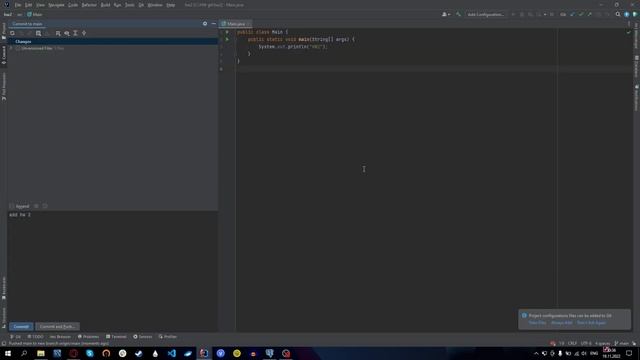Open View Options eye icon in Commit toolbar

point(67,33)
